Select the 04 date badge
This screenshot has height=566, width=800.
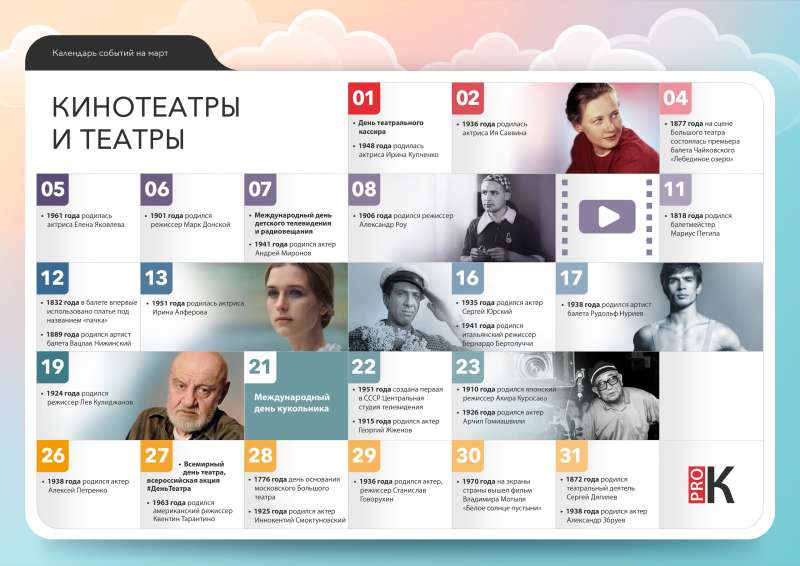675,98
